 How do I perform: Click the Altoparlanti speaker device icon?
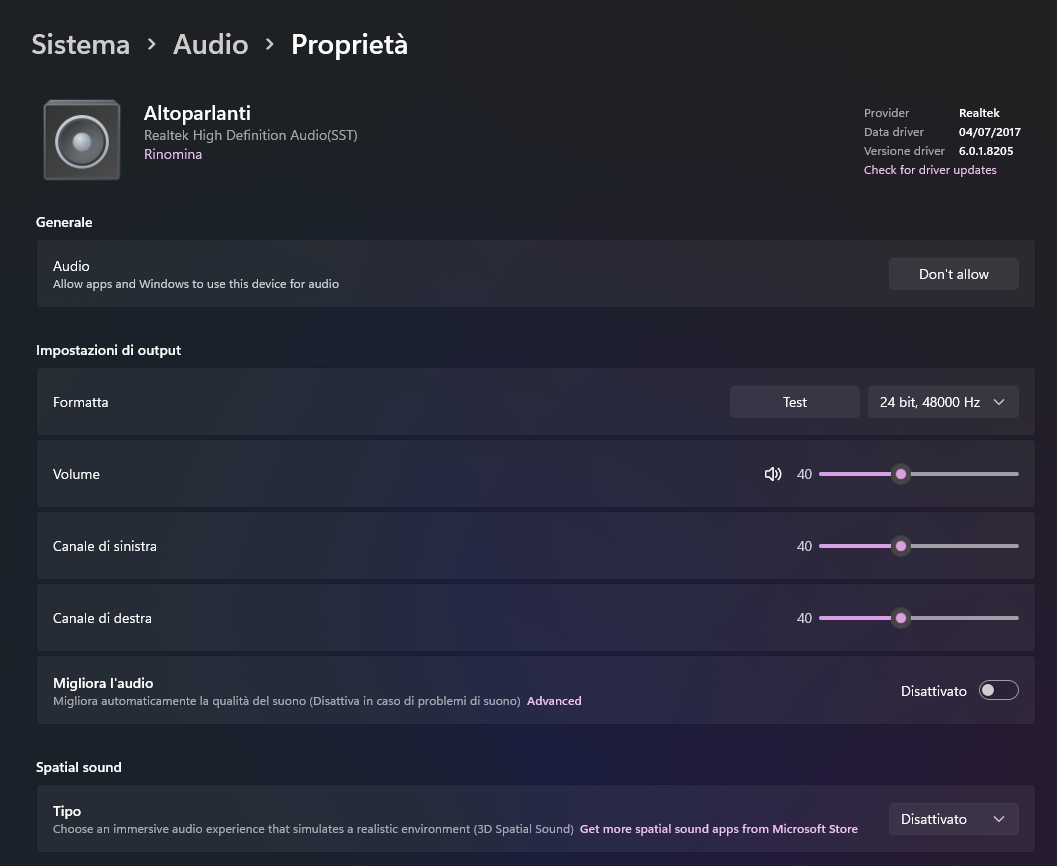[82, 140]
